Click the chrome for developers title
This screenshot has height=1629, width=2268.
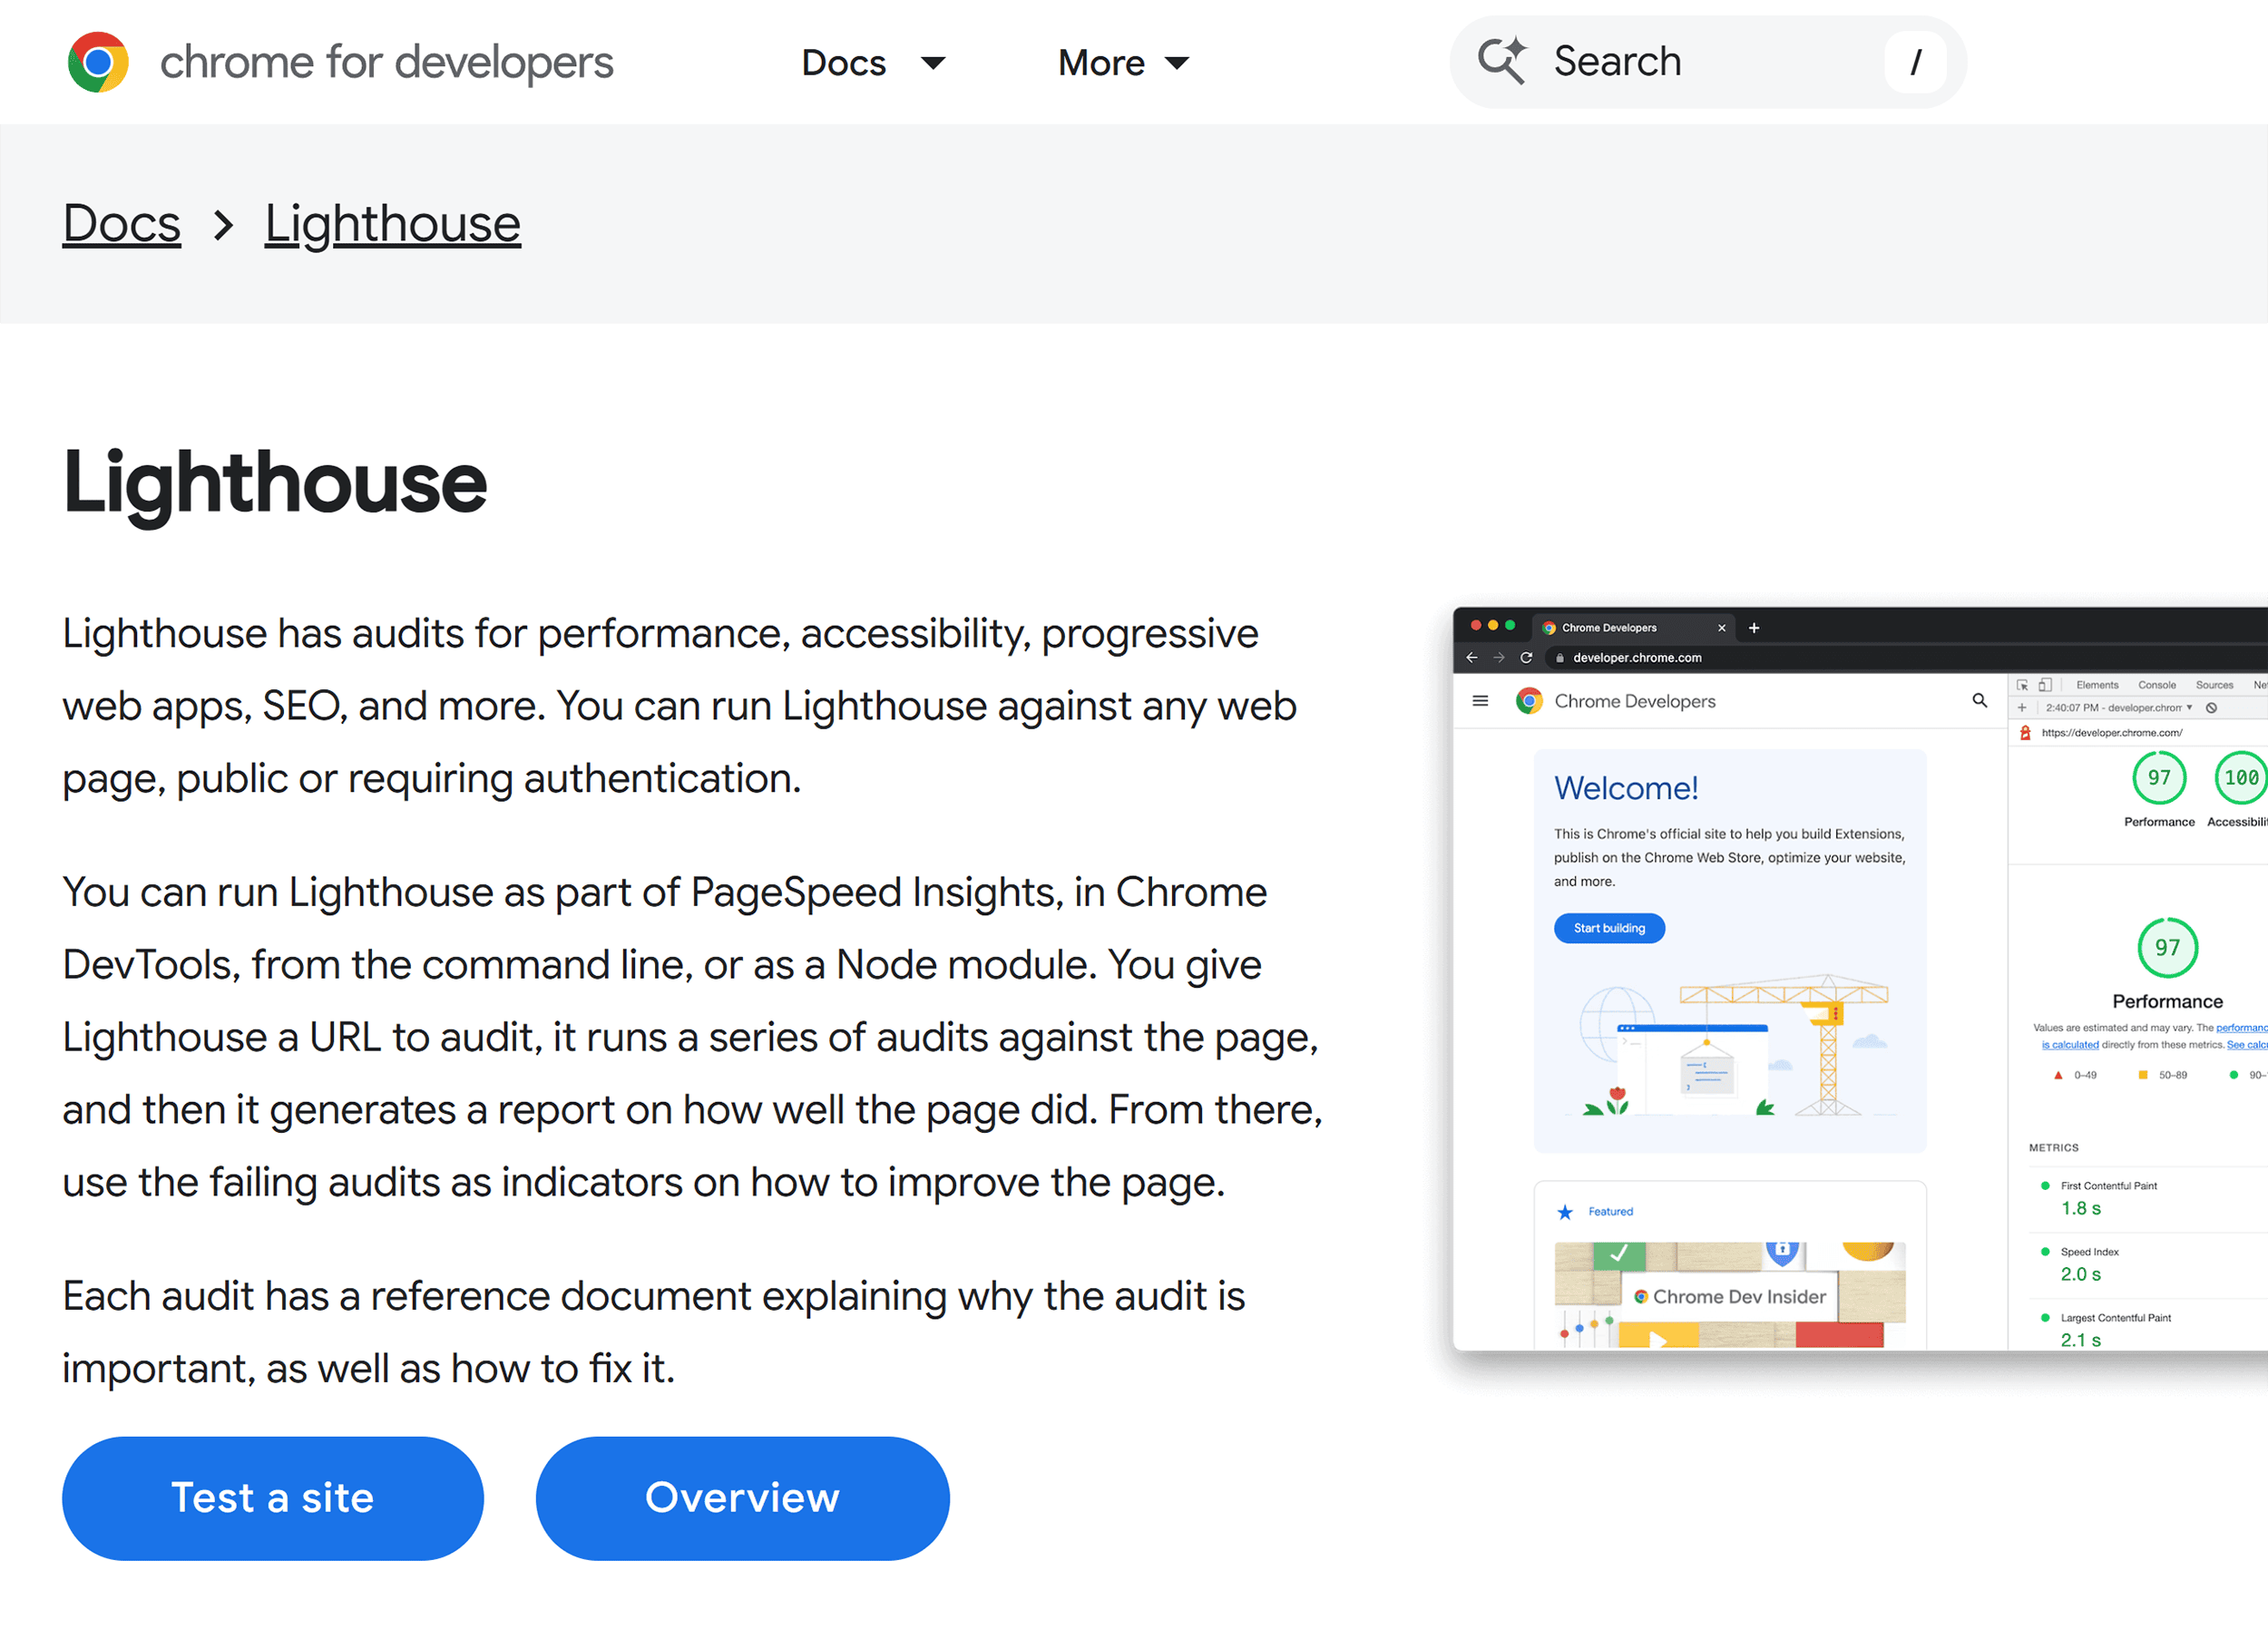386,63
